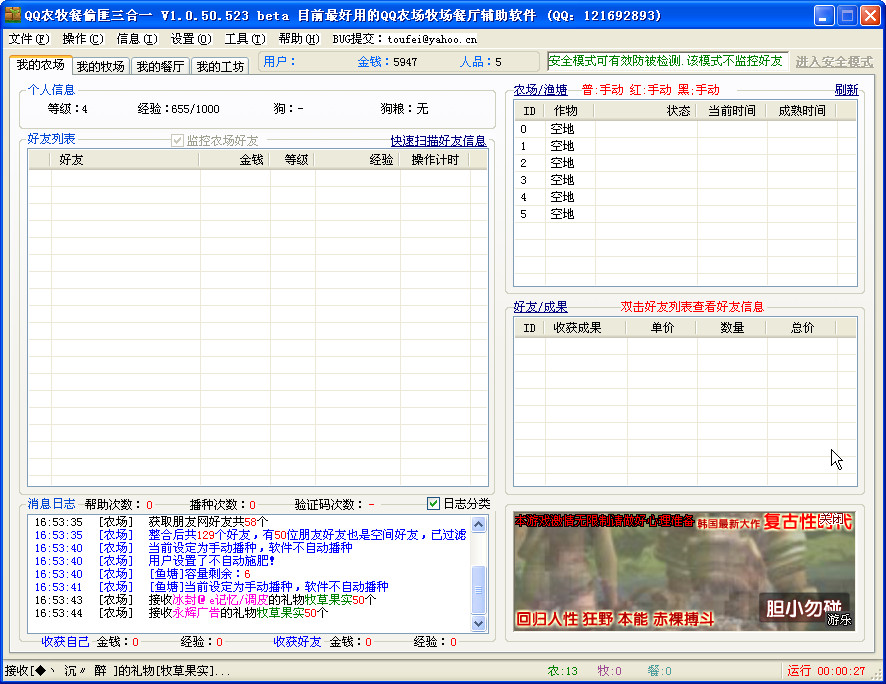Click log scrollbar down arrow
This screenshot has width=886, height=684.
click(478, 624)
